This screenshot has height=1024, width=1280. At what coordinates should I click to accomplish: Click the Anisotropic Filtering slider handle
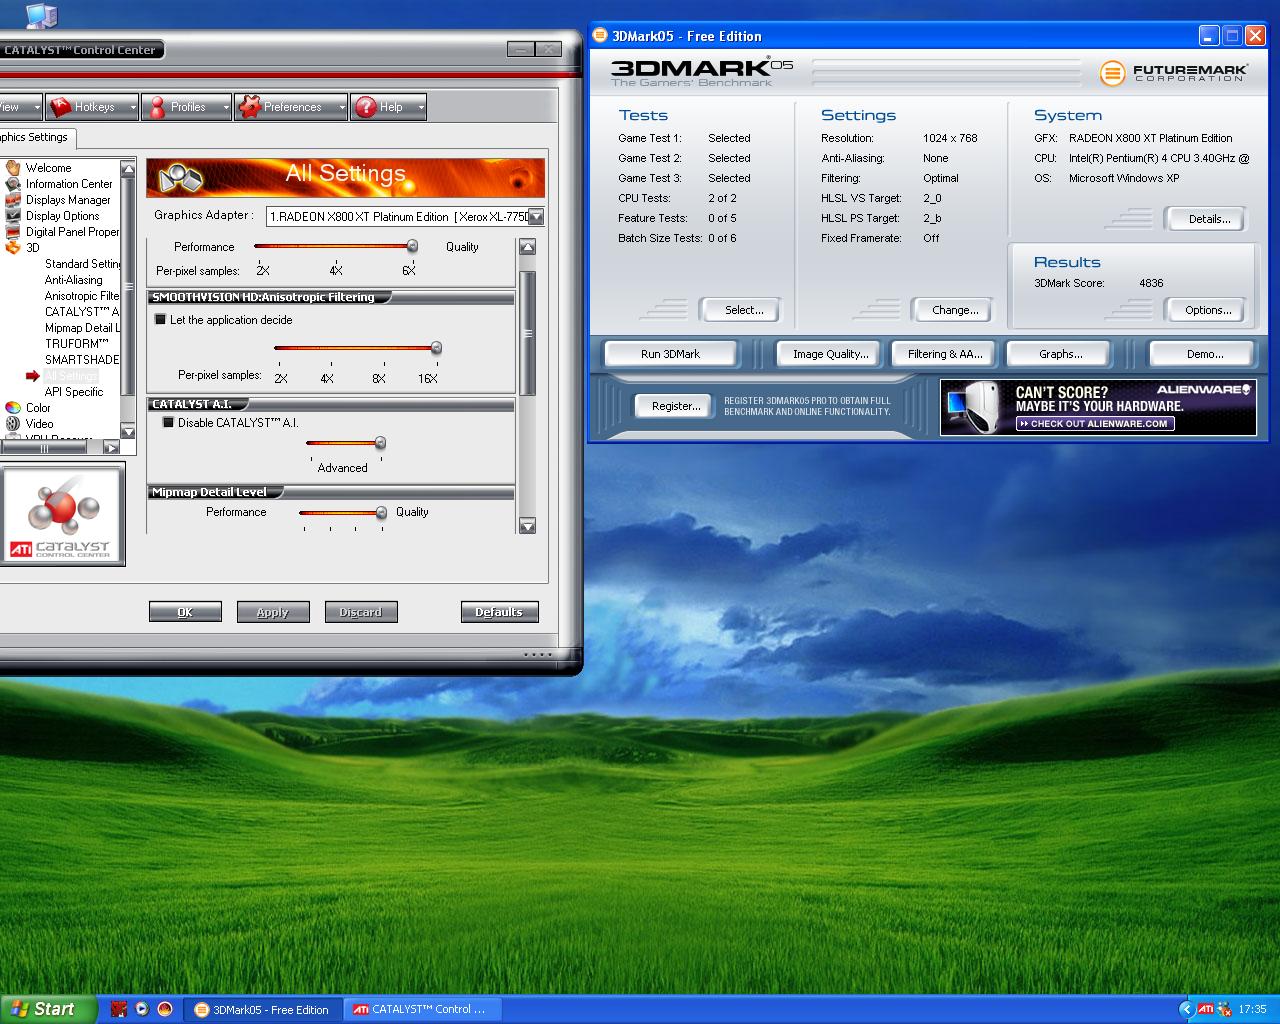(x=436, y=348)
